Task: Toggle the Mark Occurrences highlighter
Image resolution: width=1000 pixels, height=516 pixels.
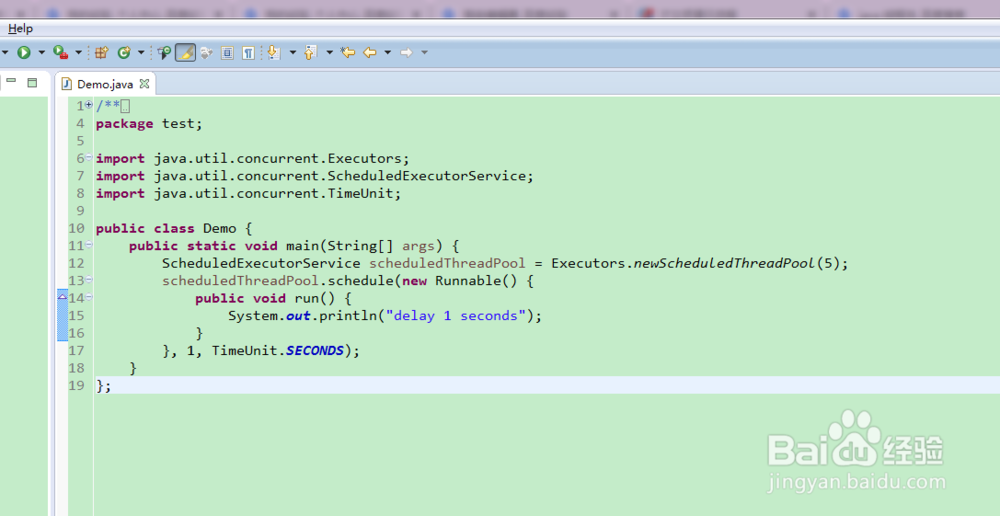Action: pyautogui.click(x=185, y=52)
